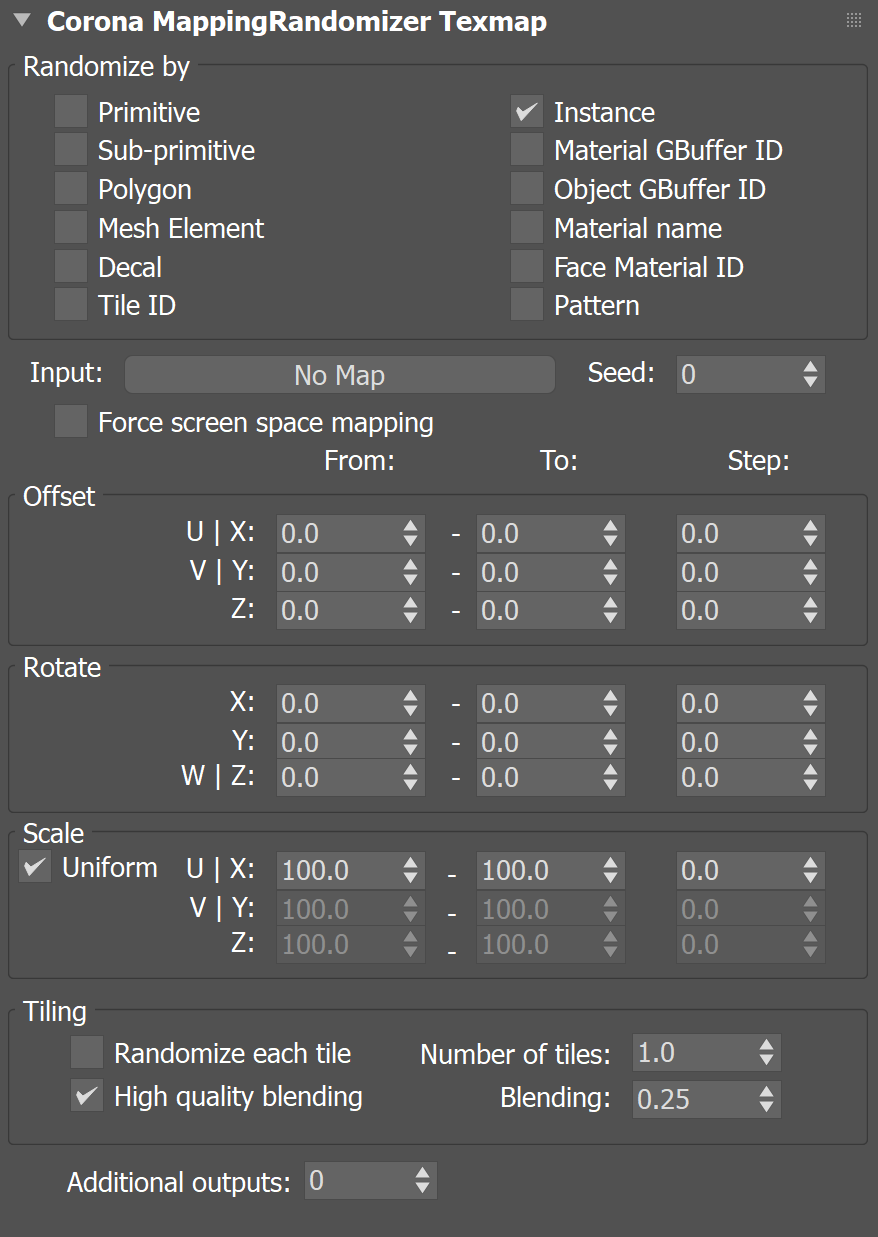Click the Blending spinner arrows
The height and width of the screenshot is (1237, 878).
[x=767, y=1099]
